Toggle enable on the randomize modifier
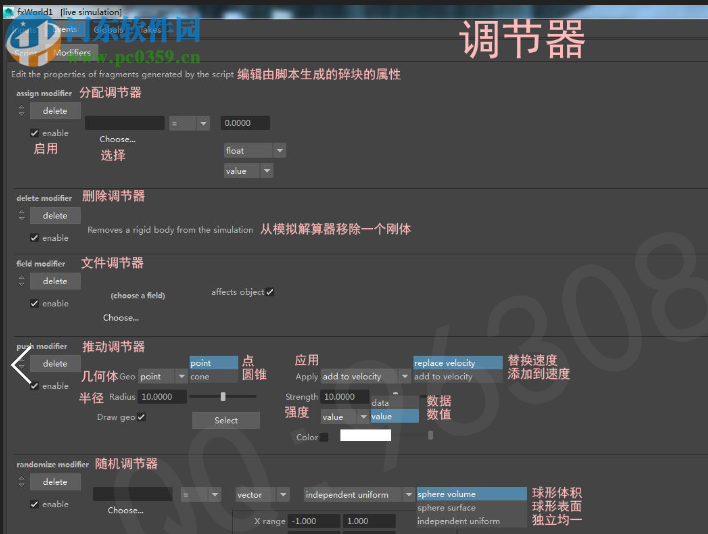This screenshot has width=708, height=534. 34,504
